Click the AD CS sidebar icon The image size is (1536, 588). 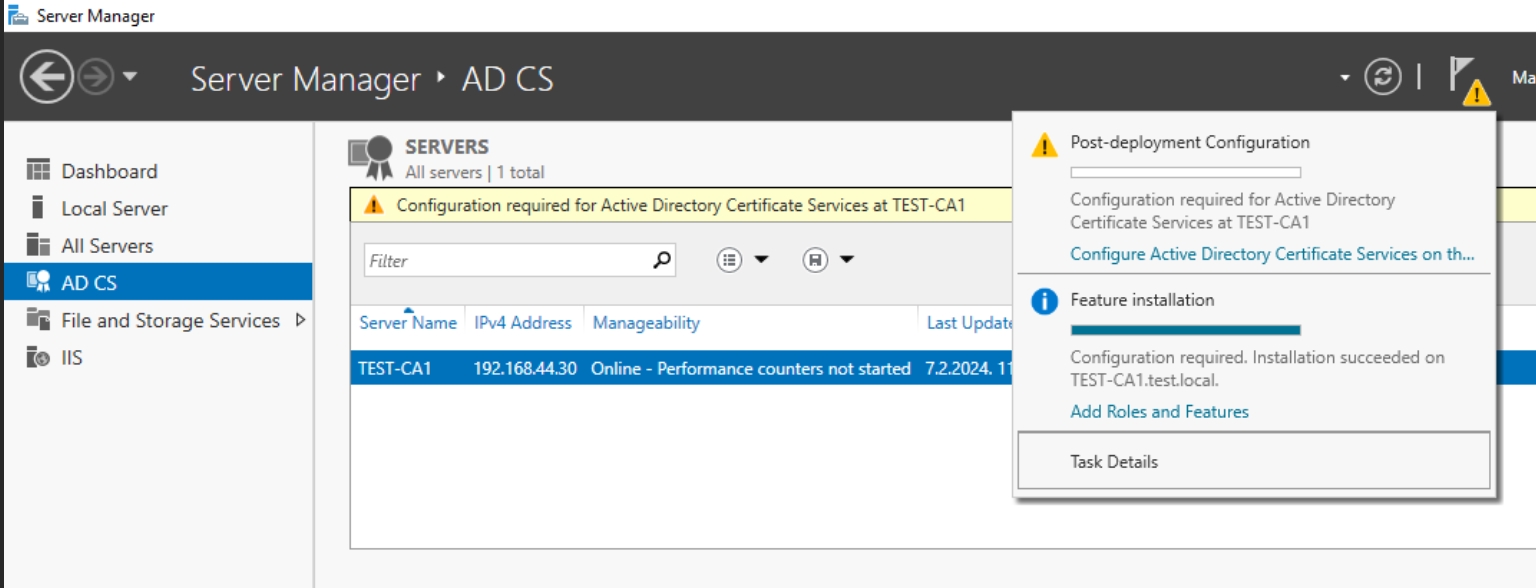(x=38, y=282)
